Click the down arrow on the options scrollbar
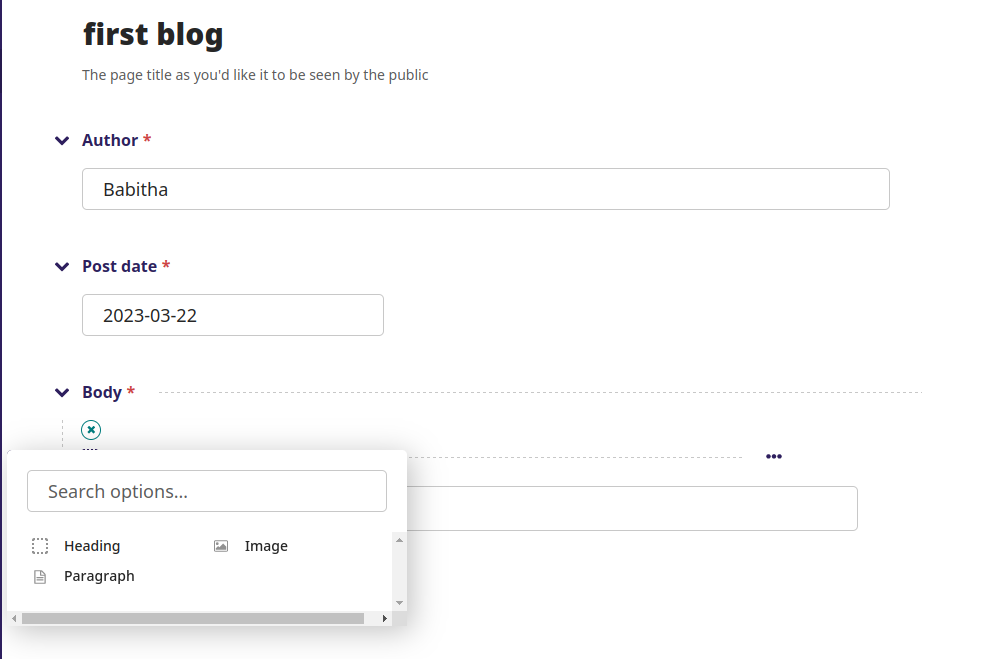Image resolution: width=1002 pixels, height=659 pixels. pos(399,602)
